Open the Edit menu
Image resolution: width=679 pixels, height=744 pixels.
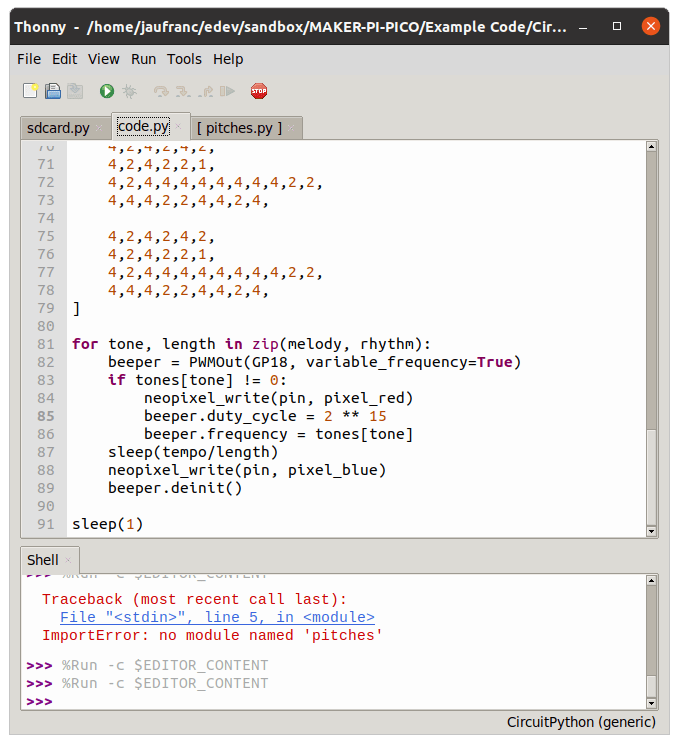65,59
